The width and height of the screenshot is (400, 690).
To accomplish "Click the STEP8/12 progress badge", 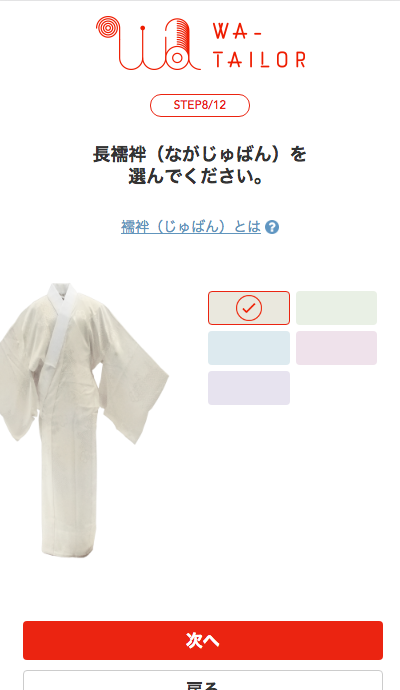I will pos(200,105).
